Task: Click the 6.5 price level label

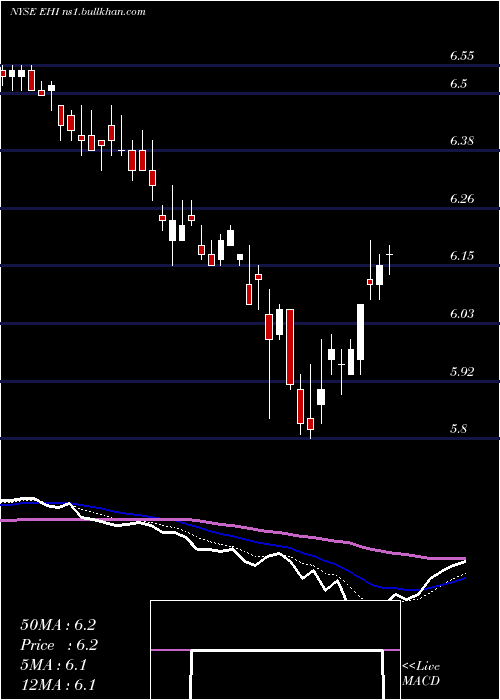Action: tap(458, 84)
